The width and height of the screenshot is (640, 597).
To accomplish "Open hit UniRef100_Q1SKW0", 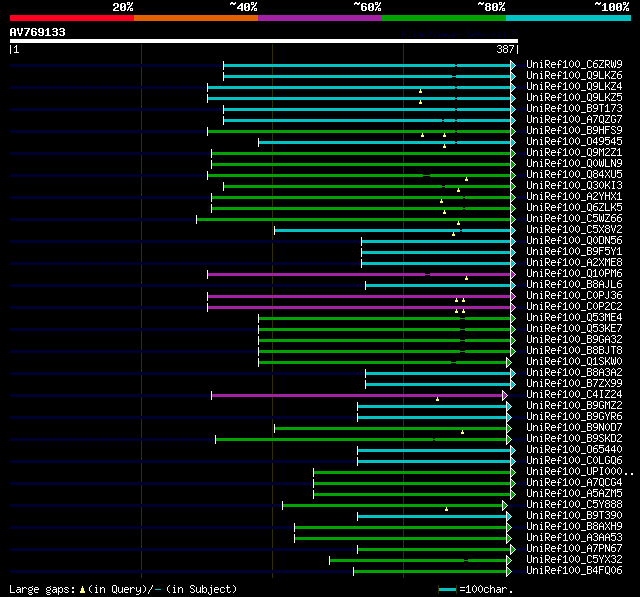I will click(x=574, y=362).
